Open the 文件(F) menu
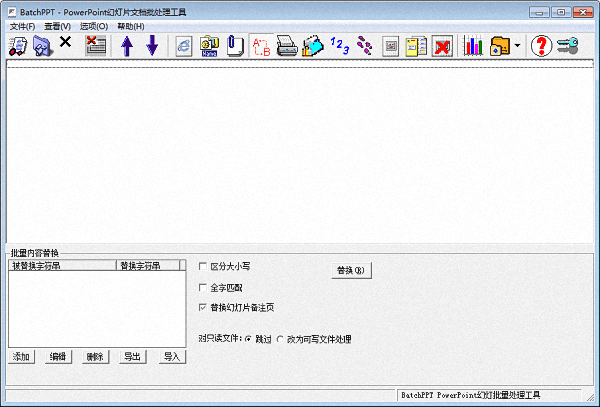 click(x=22, y=26)
